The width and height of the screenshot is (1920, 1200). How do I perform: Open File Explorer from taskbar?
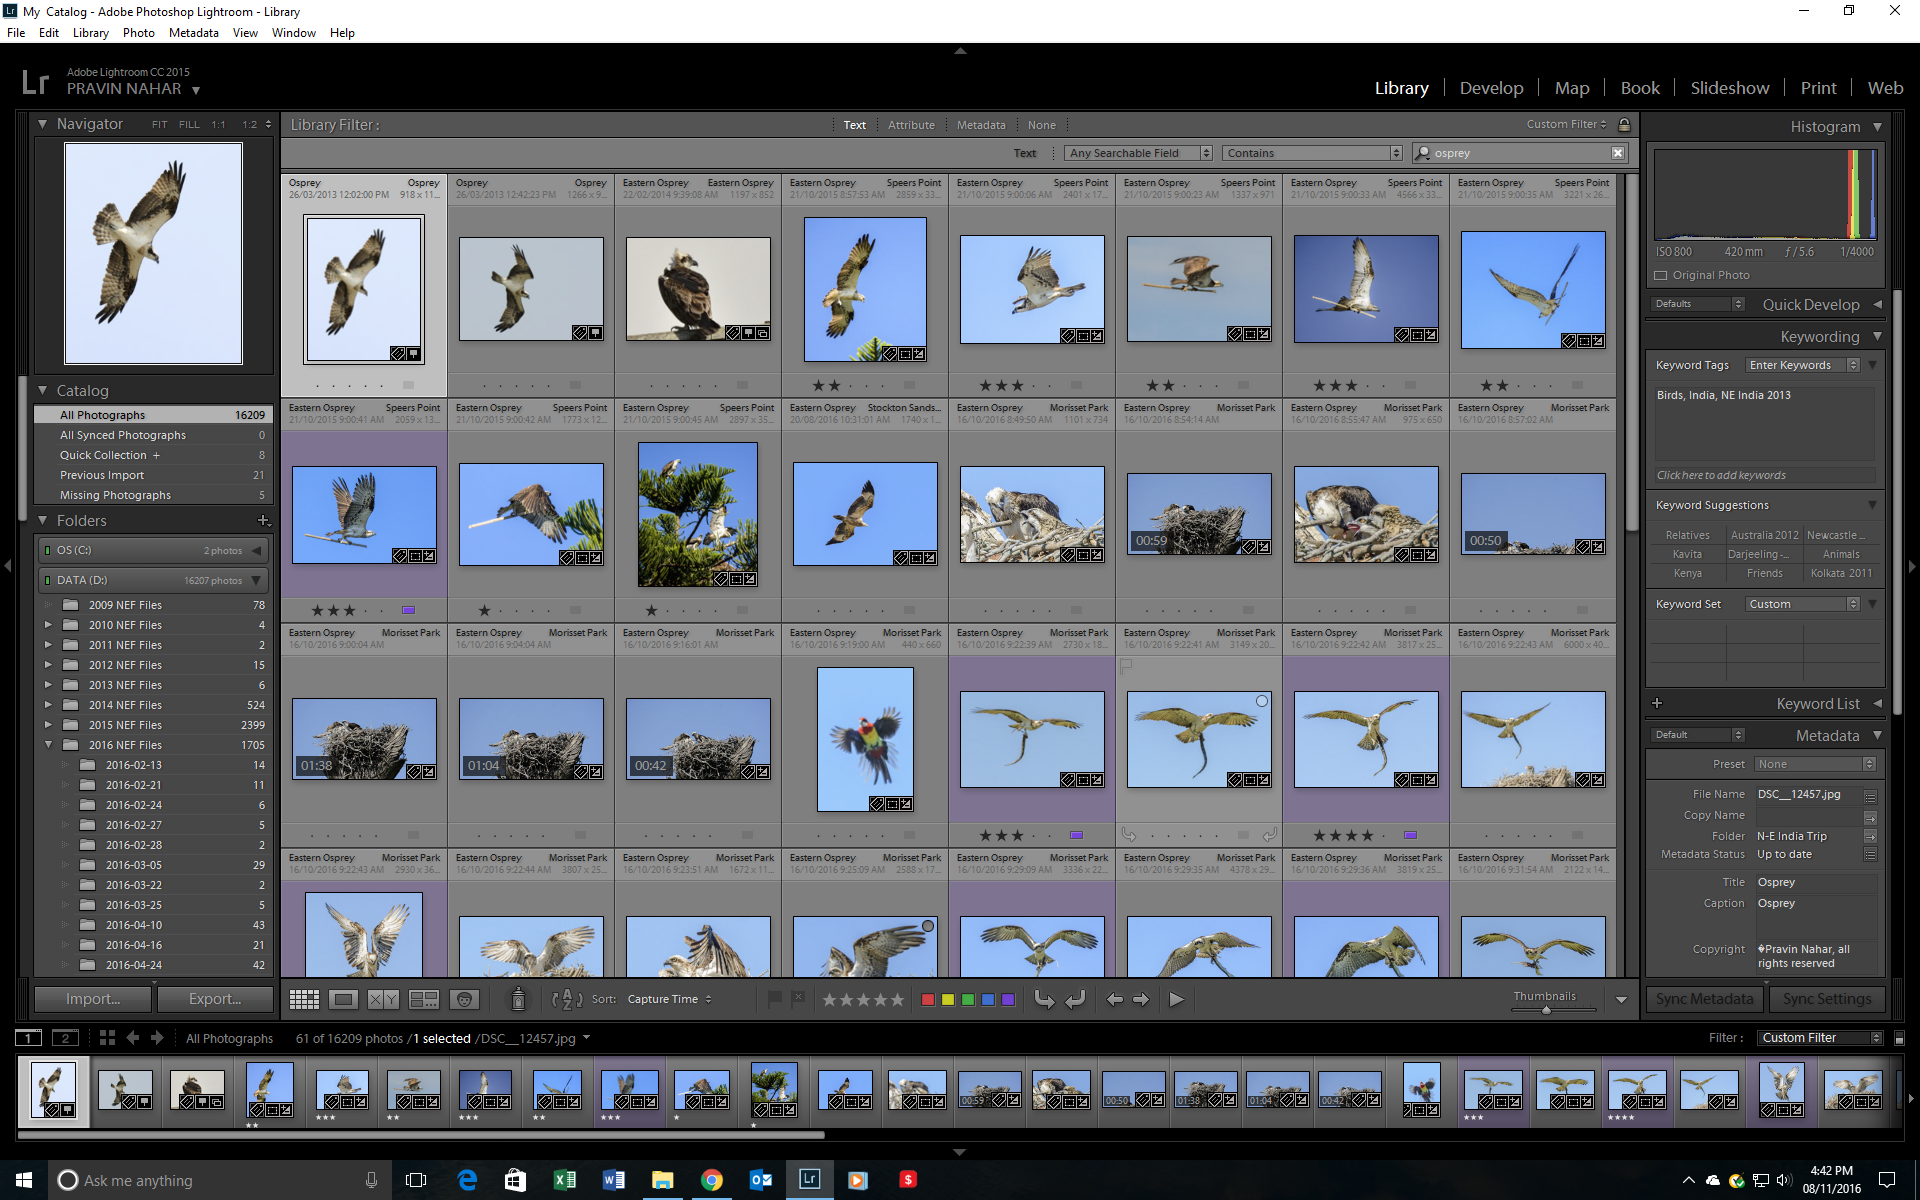coord(662,1180)
